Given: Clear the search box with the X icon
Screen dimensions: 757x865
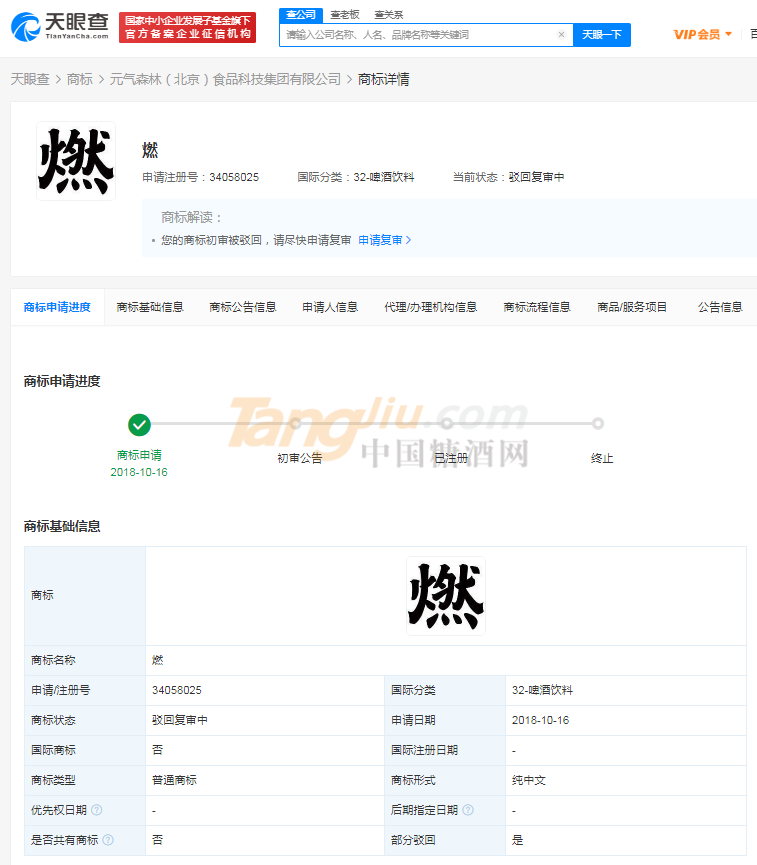Looking at the screenshot, I should 561,35.
